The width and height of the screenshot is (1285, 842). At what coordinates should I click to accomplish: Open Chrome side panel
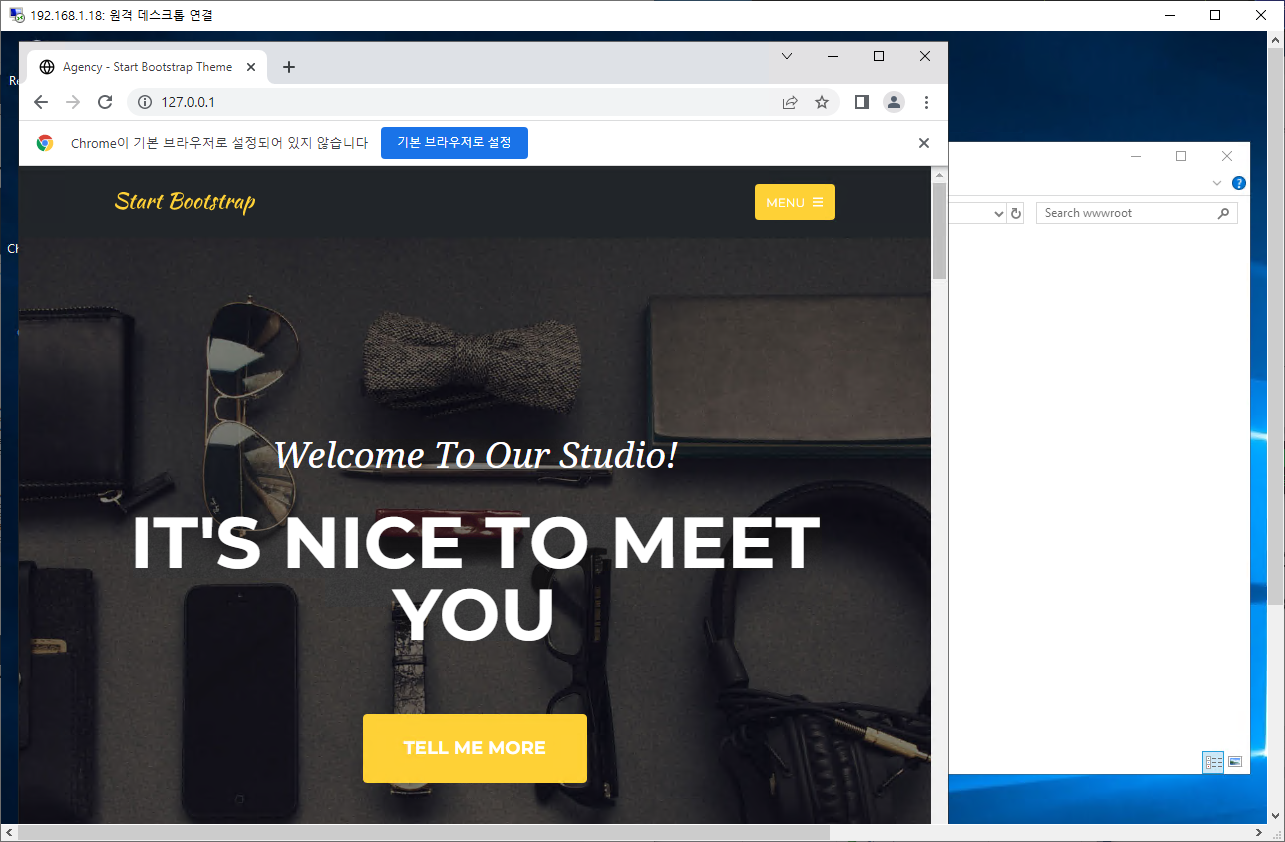pos(861,102)
